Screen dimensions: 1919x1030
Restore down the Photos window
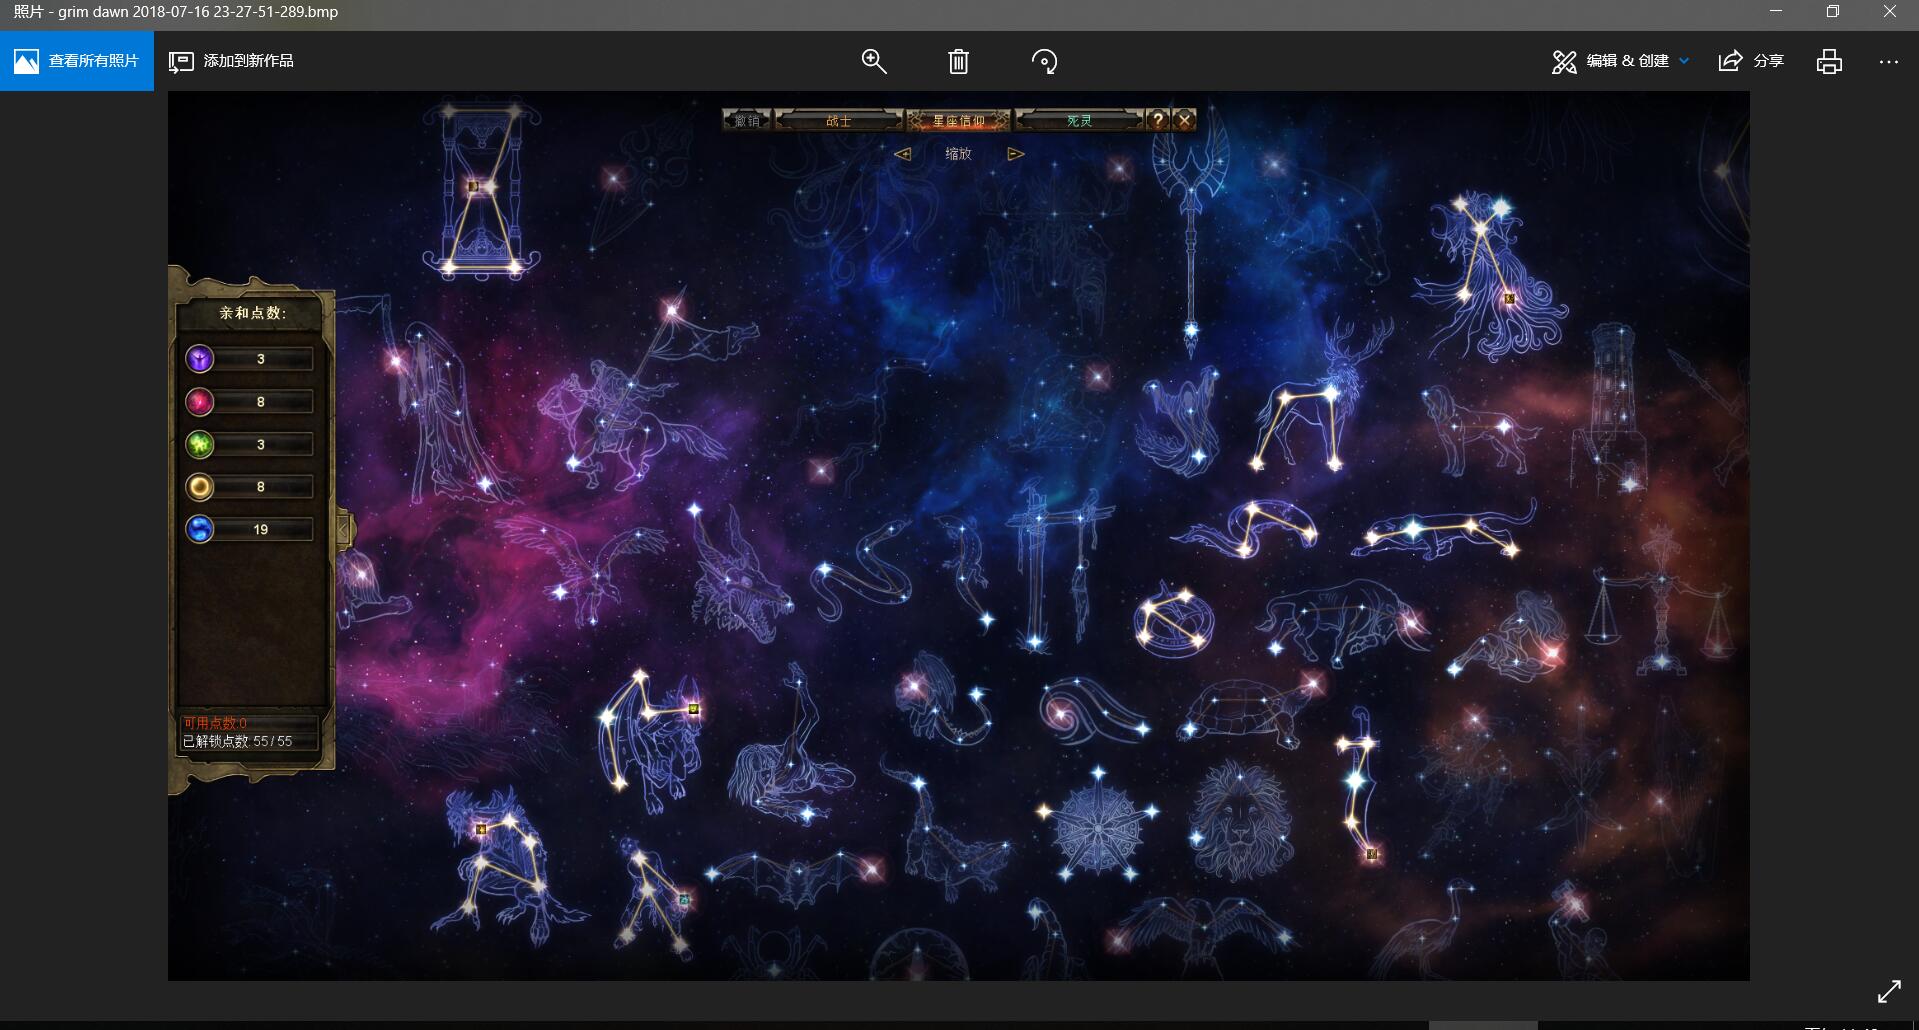[1832, 12]
